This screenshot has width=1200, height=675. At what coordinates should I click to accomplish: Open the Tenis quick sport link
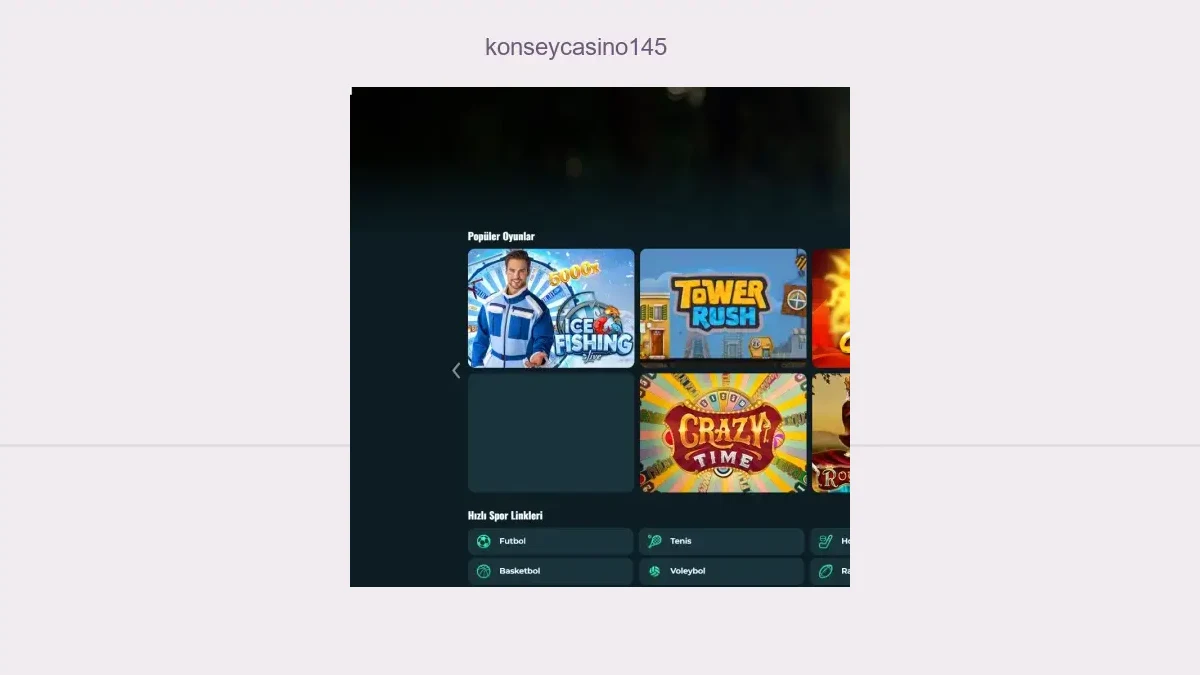(721, 542)
